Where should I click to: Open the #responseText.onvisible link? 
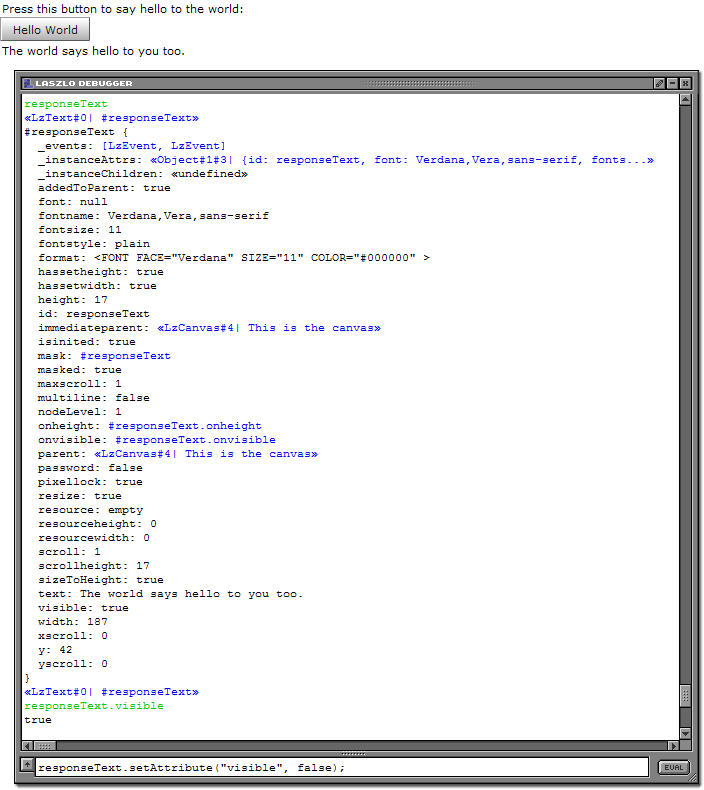(x=195, y=440)
